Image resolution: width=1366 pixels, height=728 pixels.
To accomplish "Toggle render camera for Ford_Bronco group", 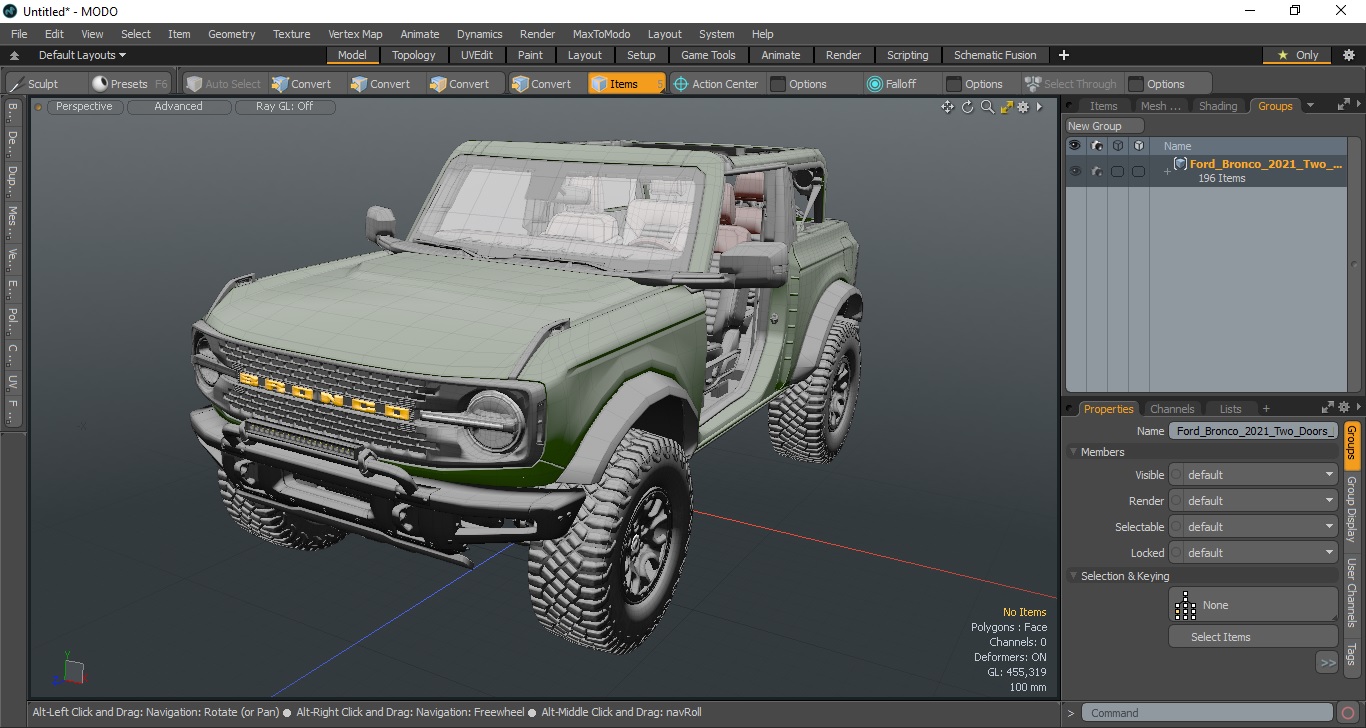I will point(1097,171).
